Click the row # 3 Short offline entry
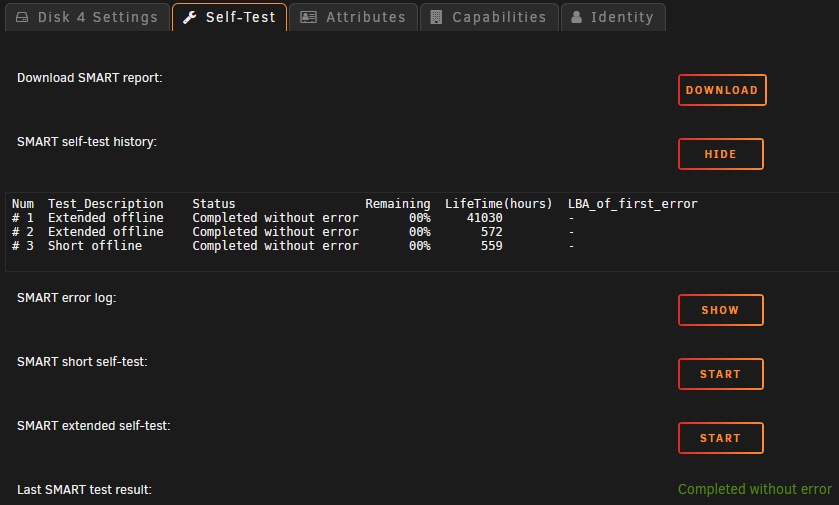Screen dimensions: 839x505 [x=293, y=246]
